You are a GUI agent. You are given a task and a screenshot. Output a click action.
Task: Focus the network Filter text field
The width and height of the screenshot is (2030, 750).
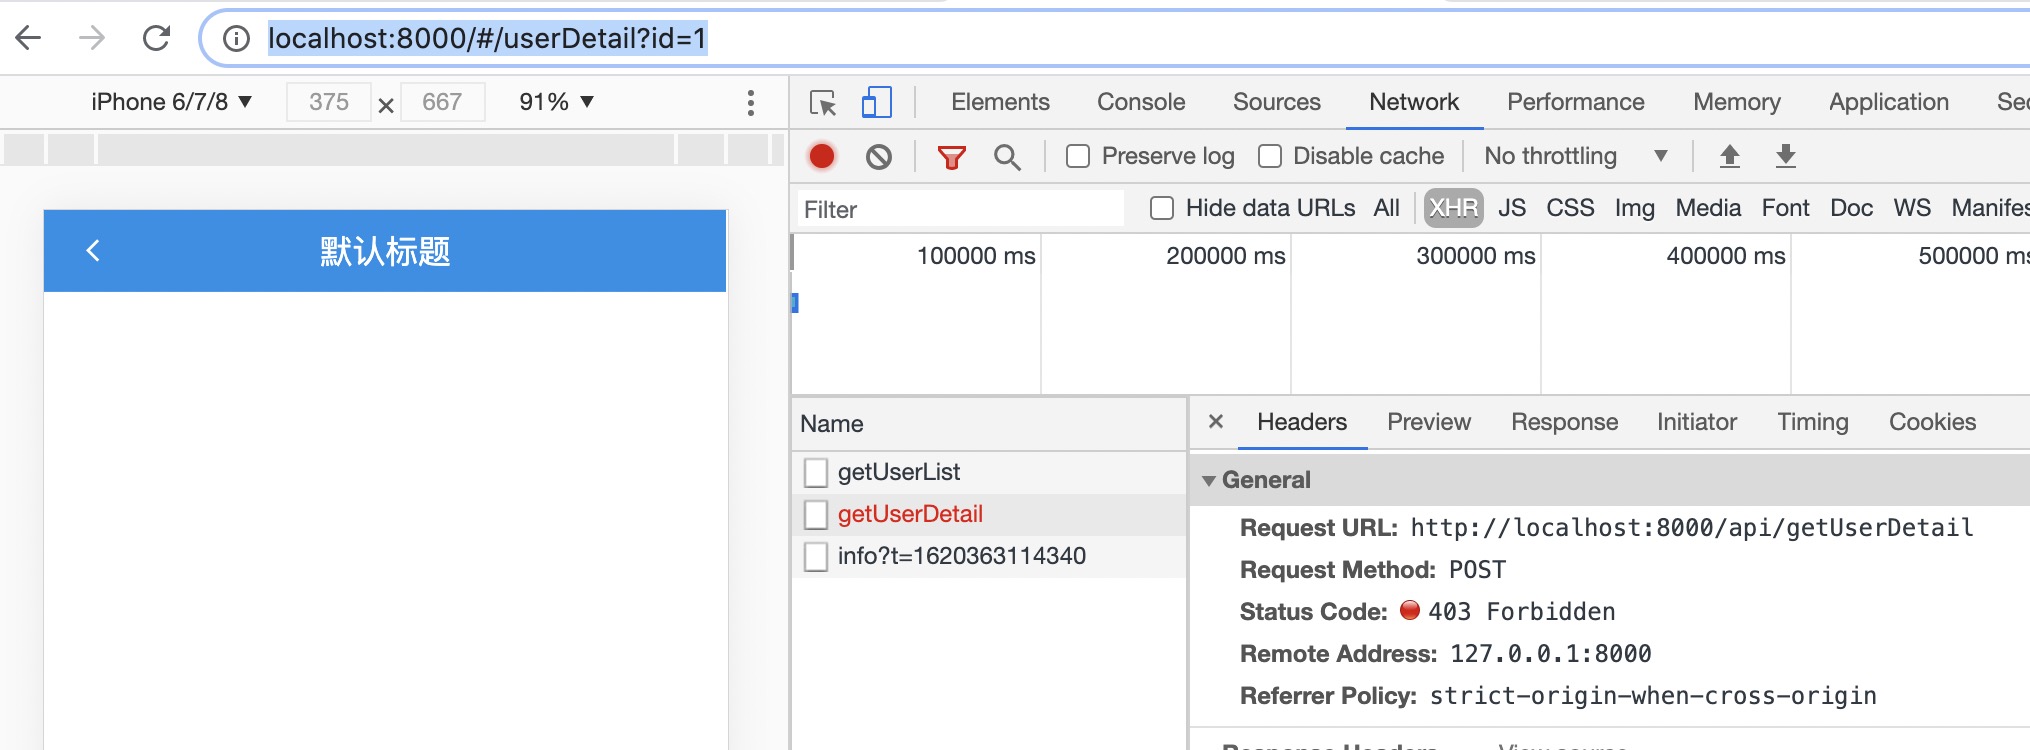(960, 209)
